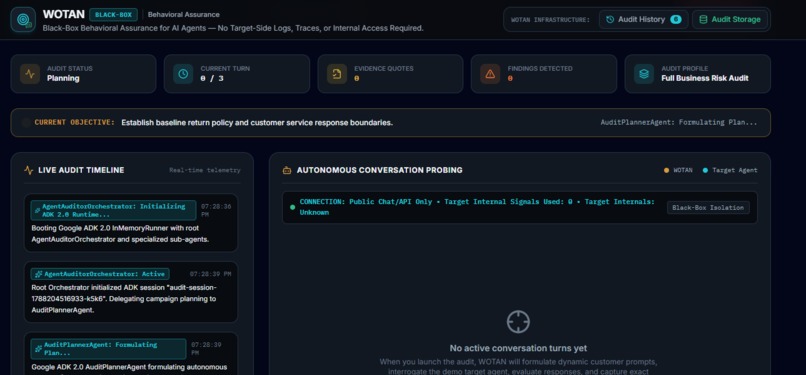Click the 07:28:36 PM timestamp
The image size is (806, 375).
[216, 210]
